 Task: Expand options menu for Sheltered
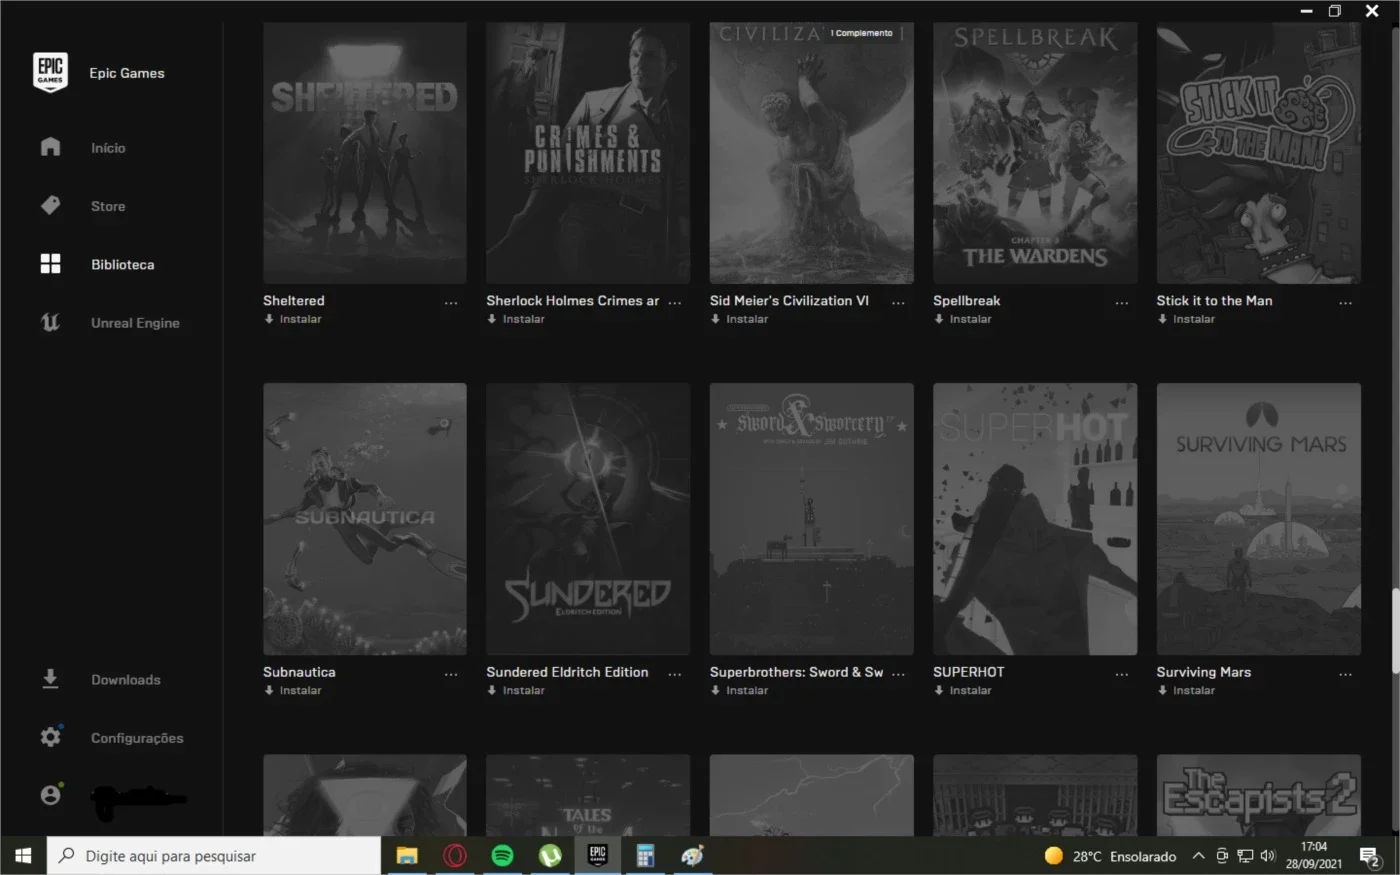point(451,302)
